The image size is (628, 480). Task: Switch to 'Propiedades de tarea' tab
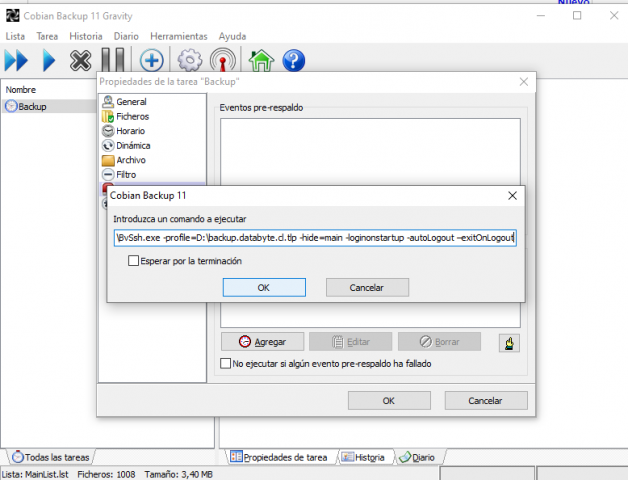tap(279, 457)
